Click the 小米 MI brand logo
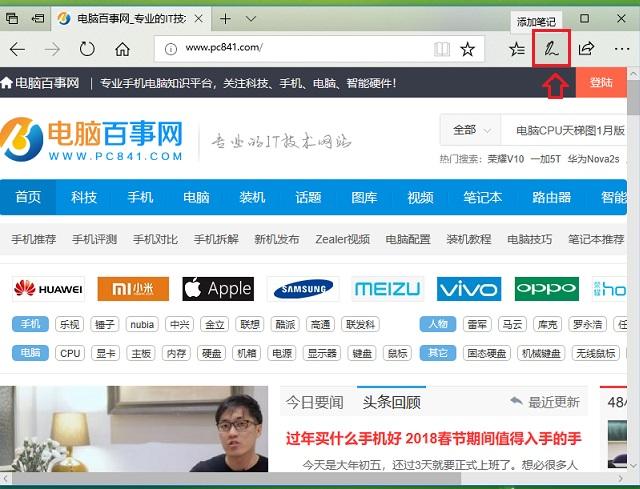The height and width of the screenshot is (489, 640). point(133,289)
